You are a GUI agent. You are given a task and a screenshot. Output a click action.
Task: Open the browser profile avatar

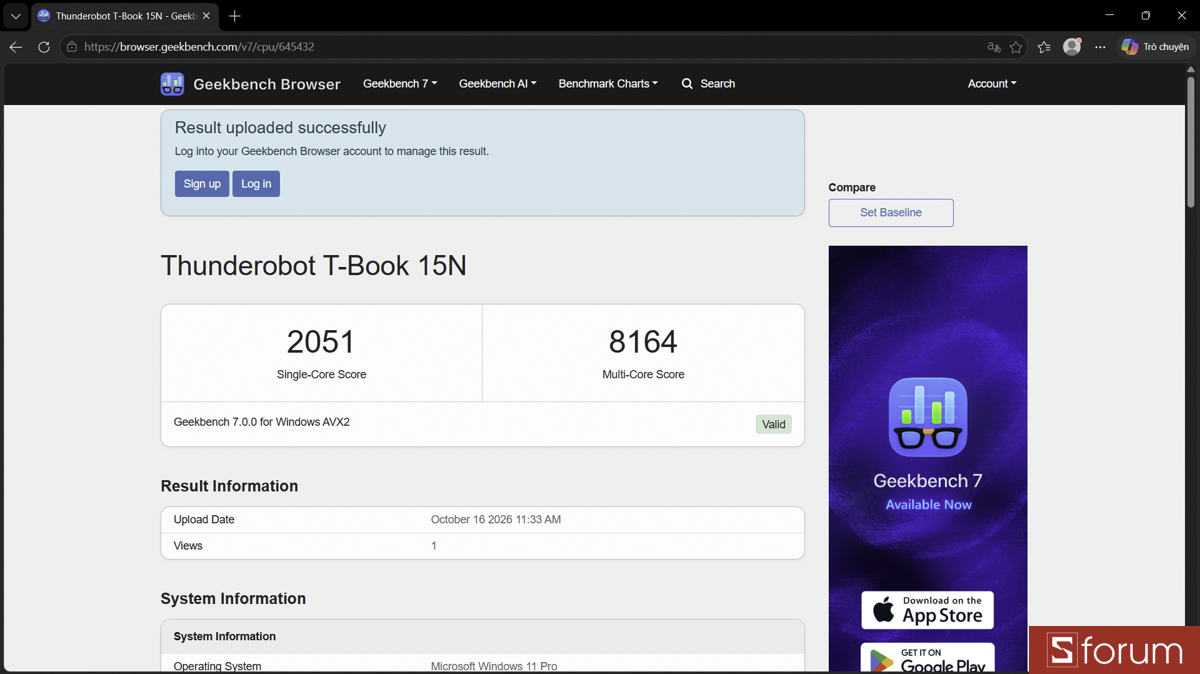(x=1072, y=46)
